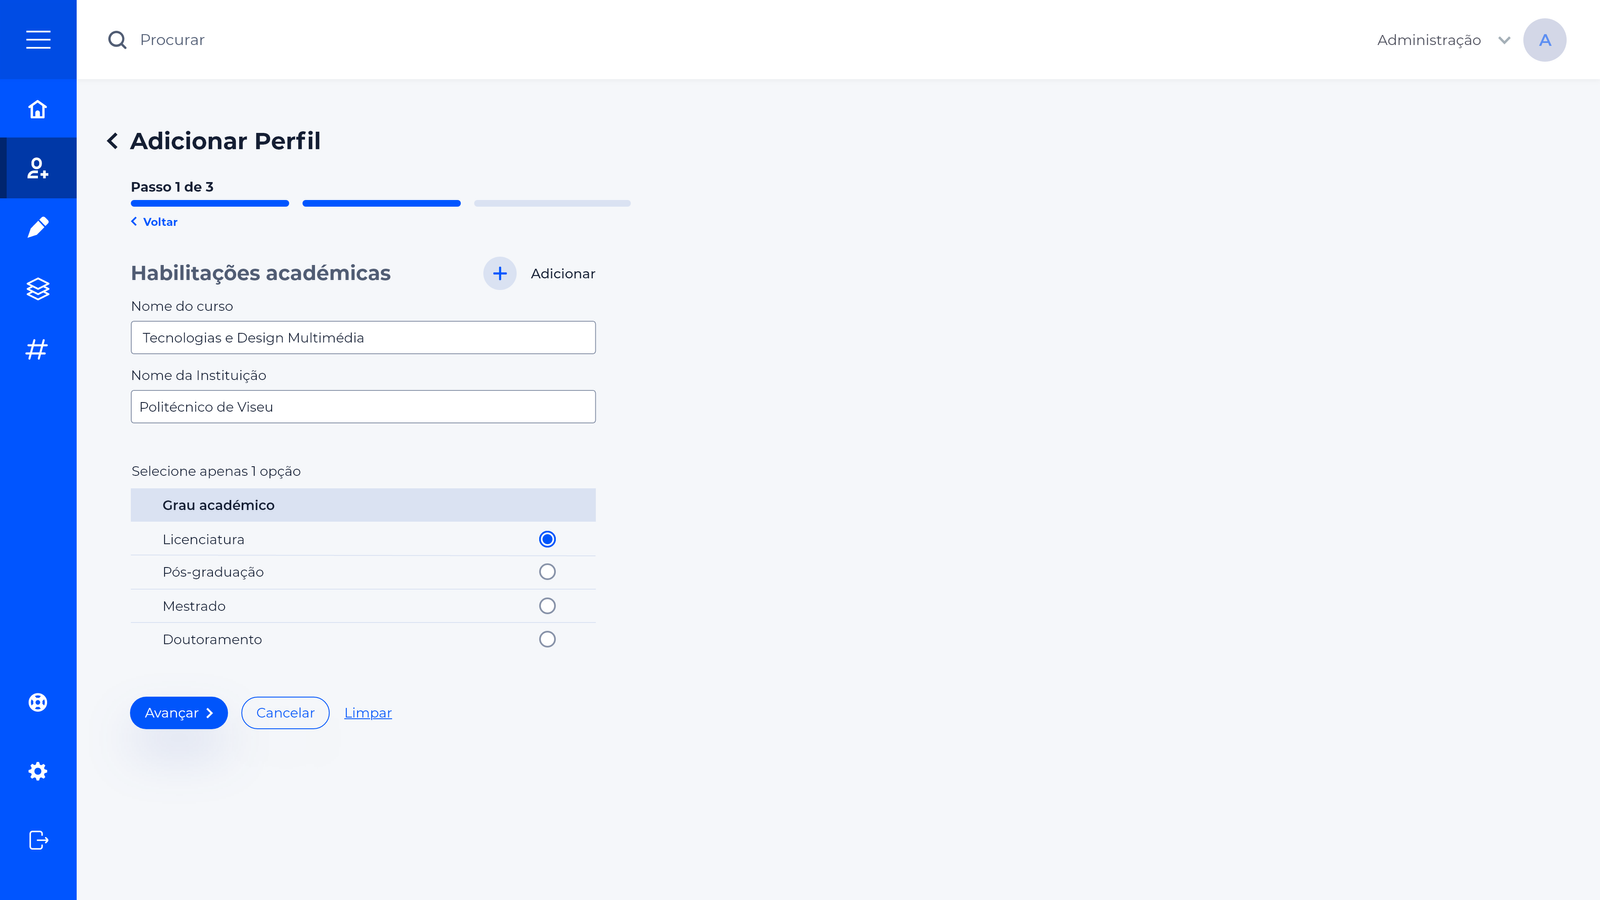
Task: Pick the Doutoramento radio button
Action: point(547,639)
